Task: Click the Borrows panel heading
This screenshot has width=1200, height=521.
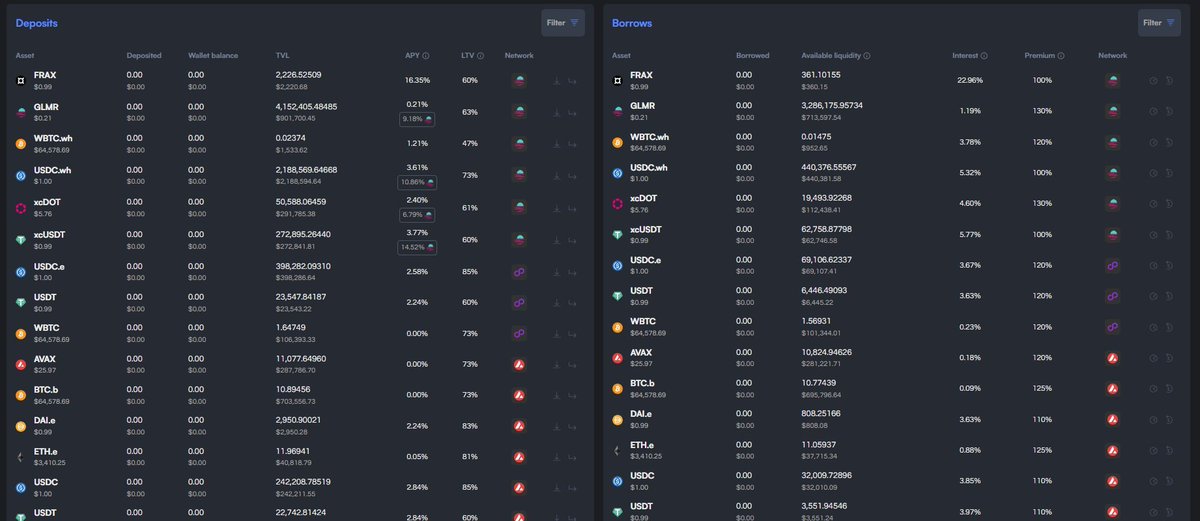Action: (630, 22)
